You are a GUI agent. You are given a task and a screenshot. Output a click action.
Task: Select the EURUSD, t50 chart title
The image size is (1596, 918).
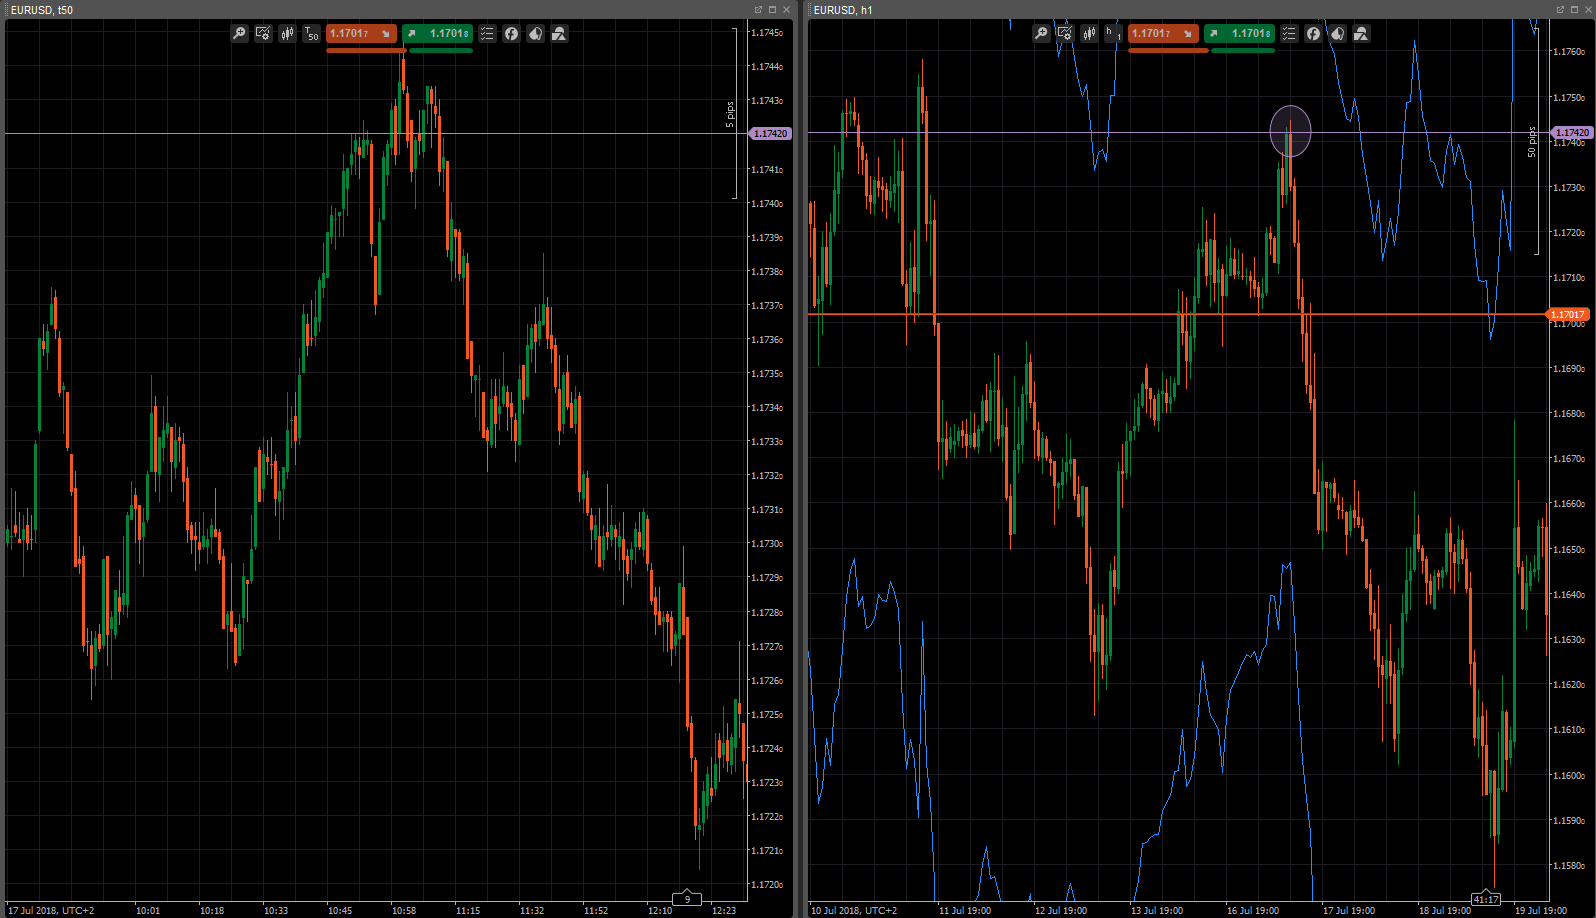pyautogui.click(x=42, y=10)
